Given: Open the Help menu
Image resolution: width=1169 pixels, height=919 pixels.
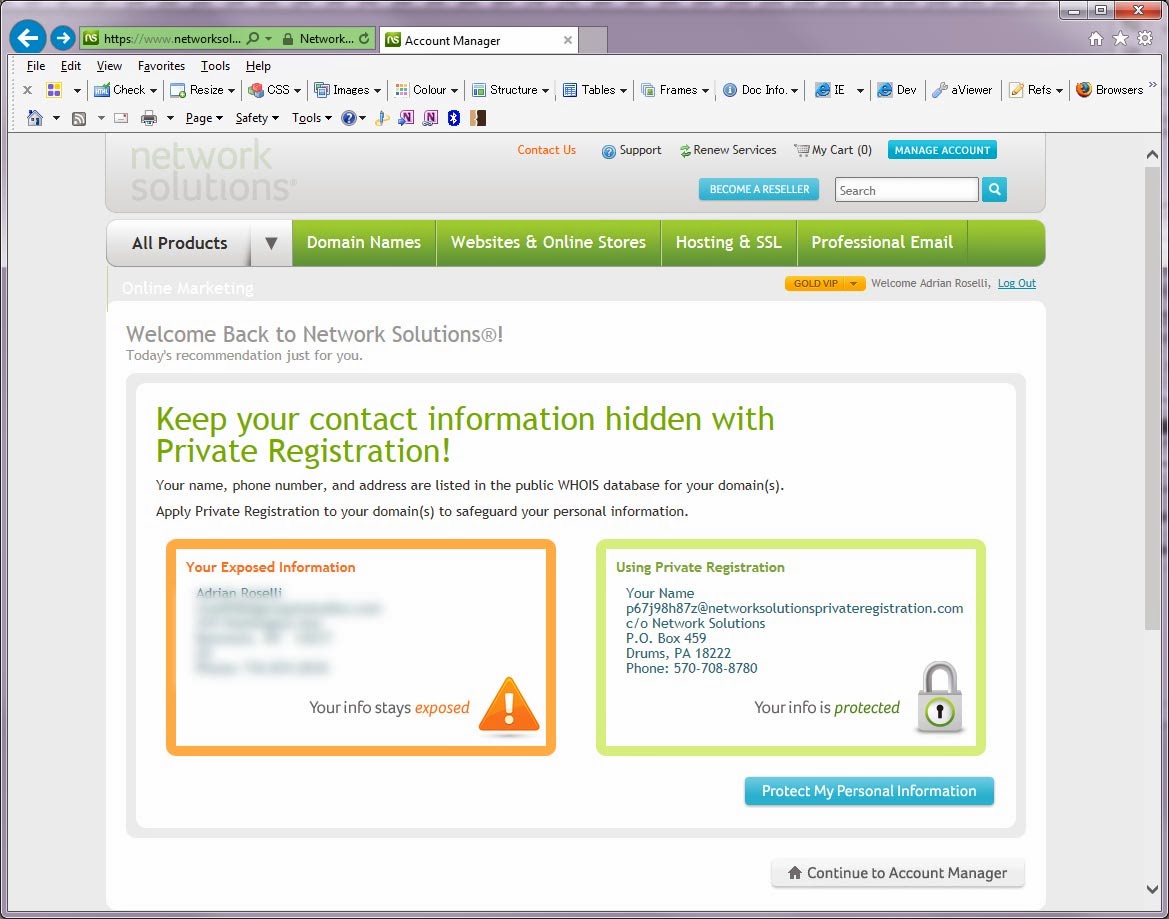Looking at the screenshot, I should [x=258, y=66].
